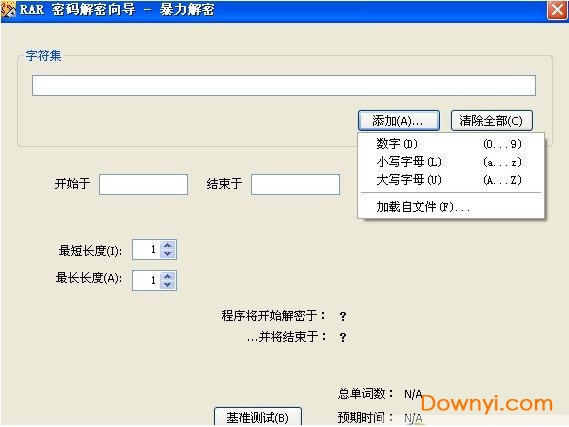Choose 小写字母(L) menu entry
This screenshot has width=569, height=427.
(450, 162)
